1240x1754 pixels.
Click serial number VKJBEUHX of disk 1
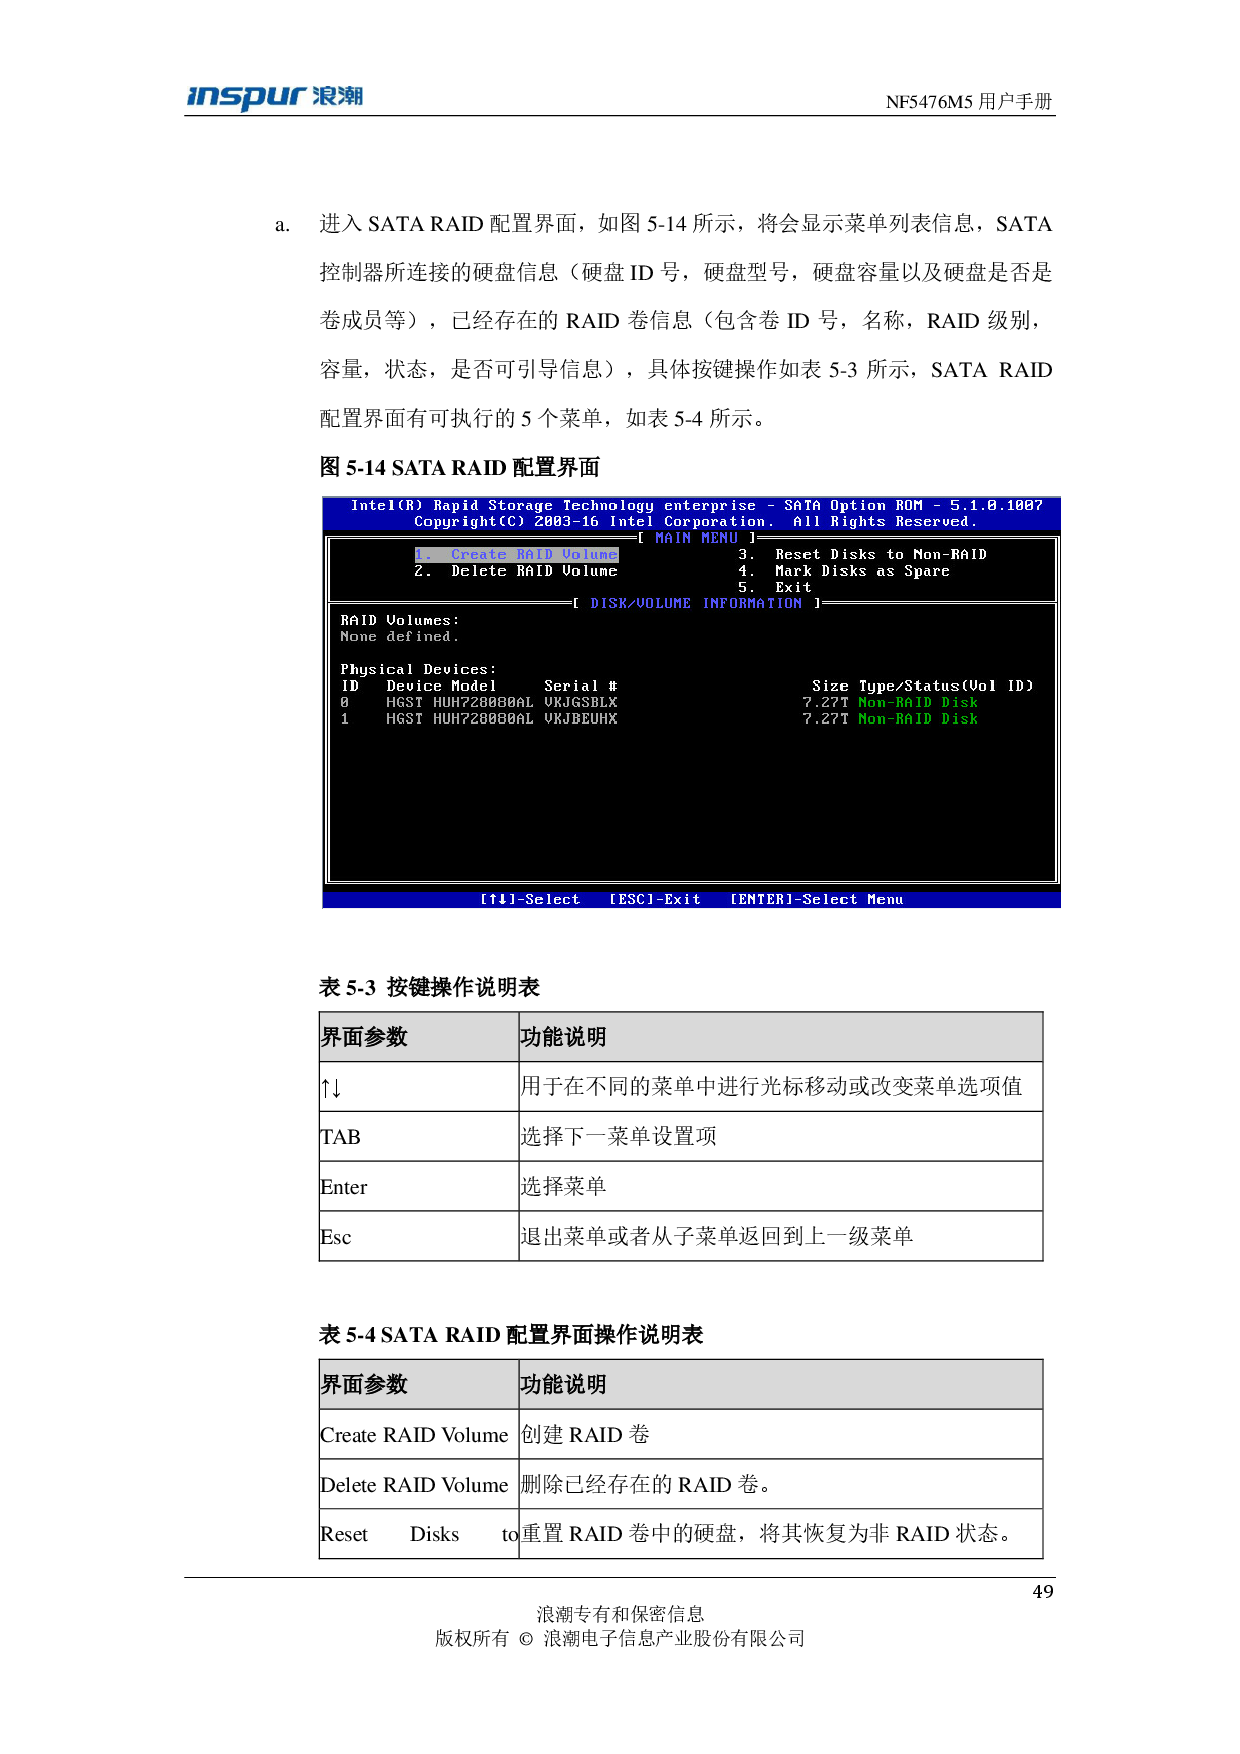tap(580, 719)
